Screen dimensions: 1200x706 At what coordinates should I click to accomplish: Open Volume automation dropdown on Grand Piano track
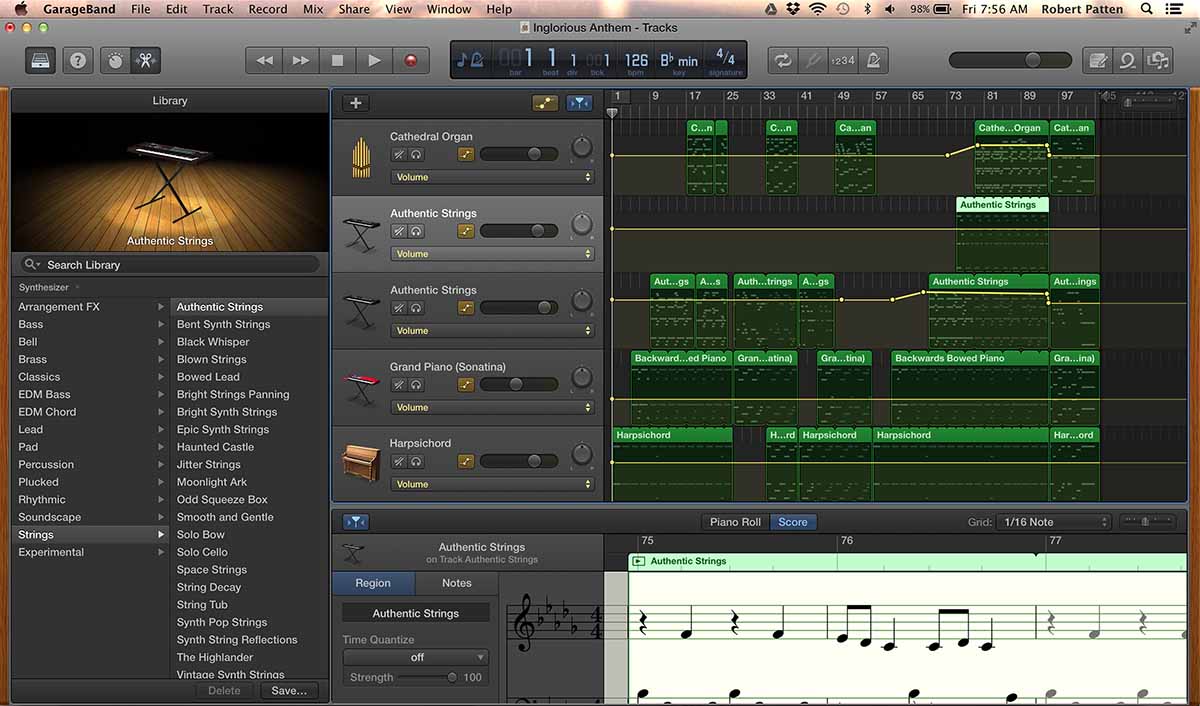492,407
